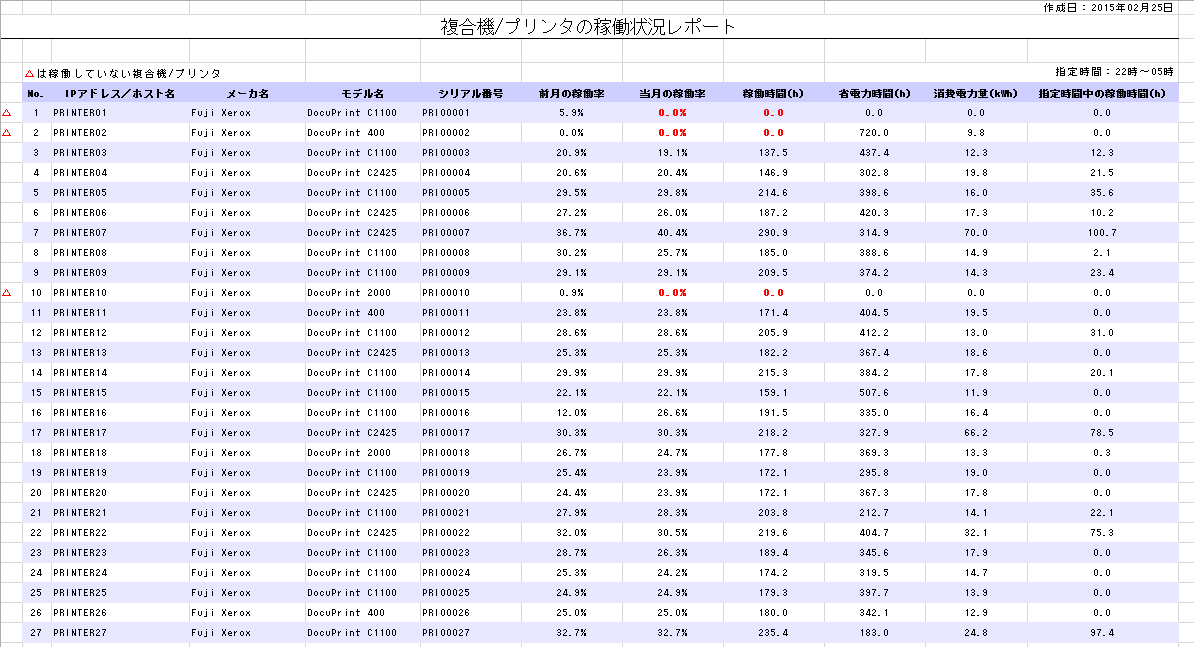Click the red 0.0 operating time for PRINTER02
The image size is (1194, 647).
(773, 132)
